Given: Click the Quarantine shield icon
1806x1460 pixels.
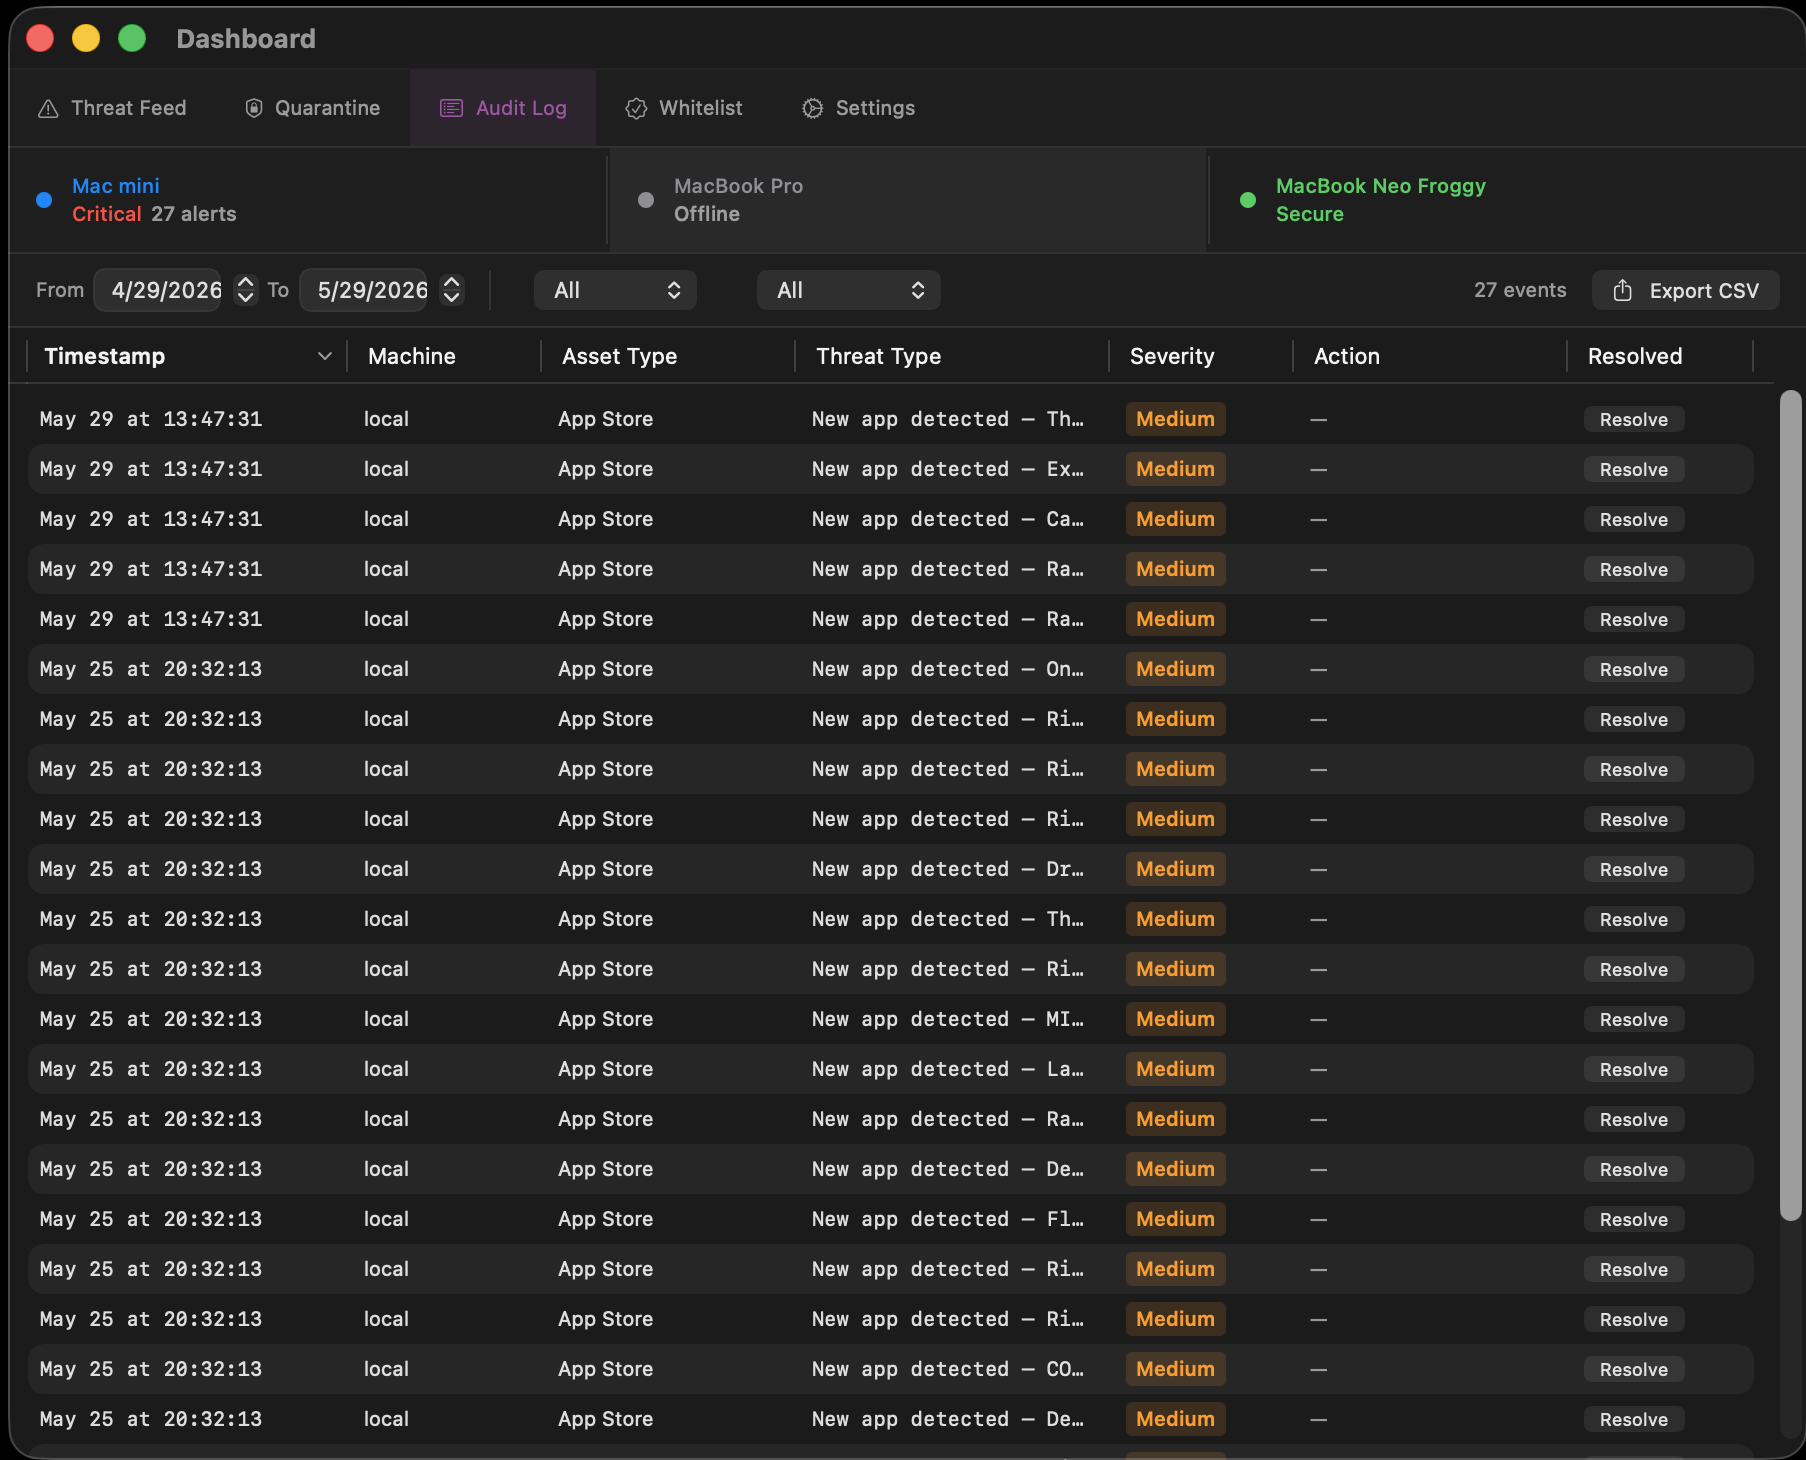Looking at the screenshot, I should coord(254,108).
